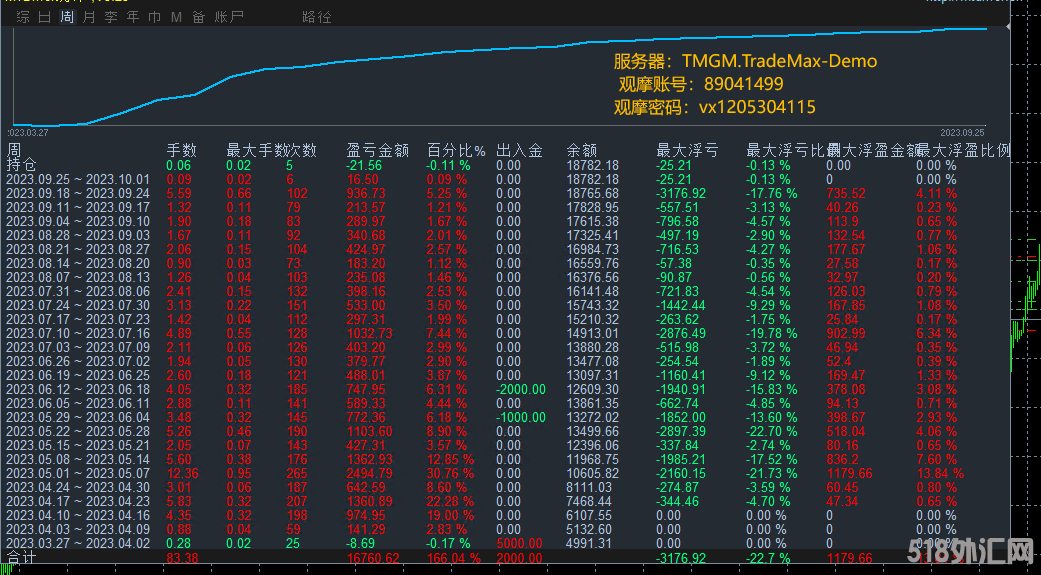Click the 持仓 open positions row label

(x=21, y=165)
